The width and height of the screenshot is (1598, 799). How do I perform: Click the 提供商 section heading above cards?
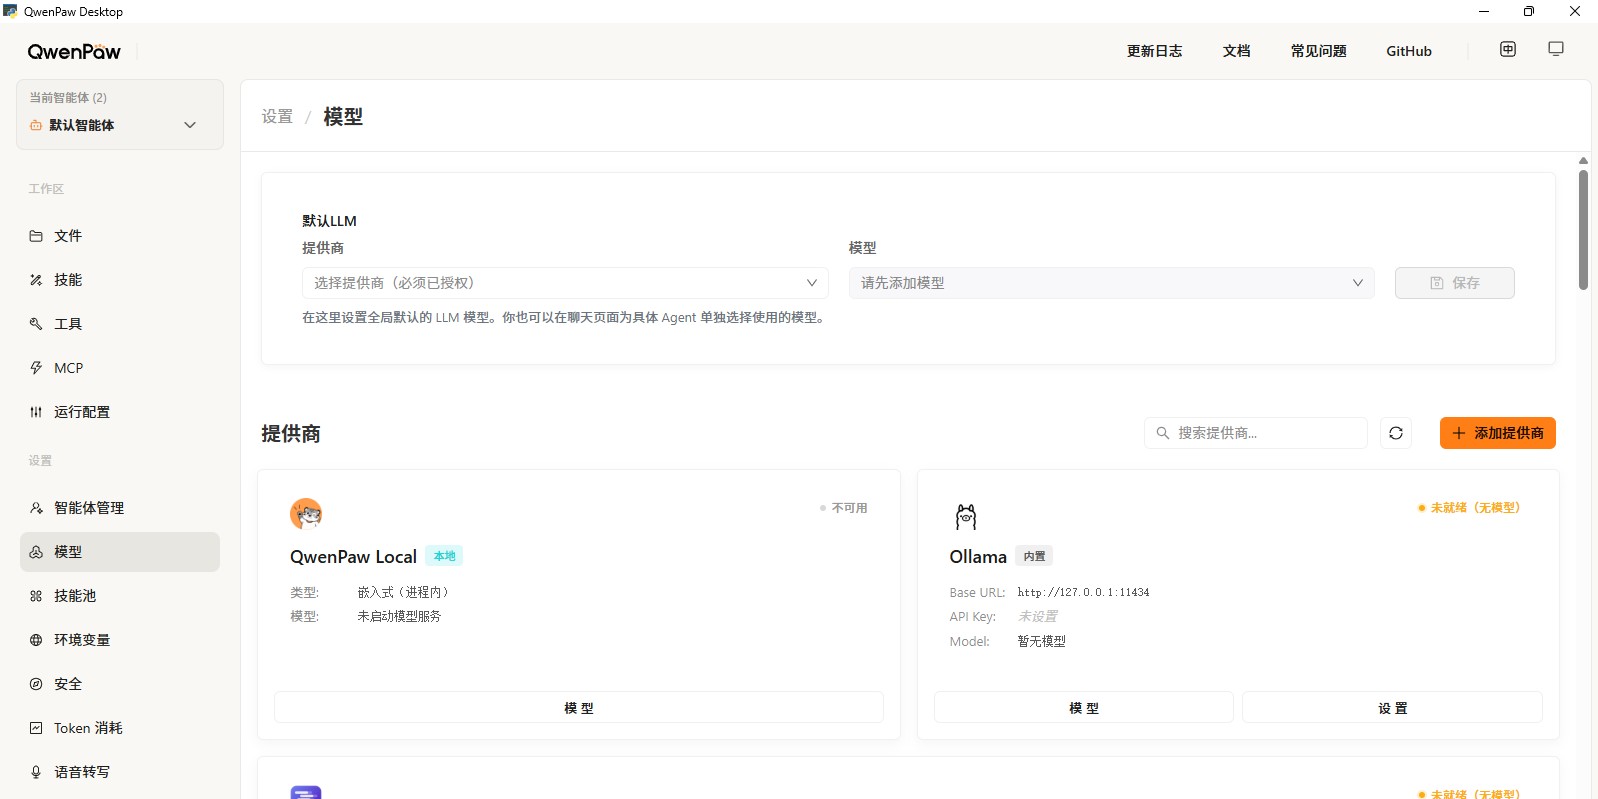point(291,434)
